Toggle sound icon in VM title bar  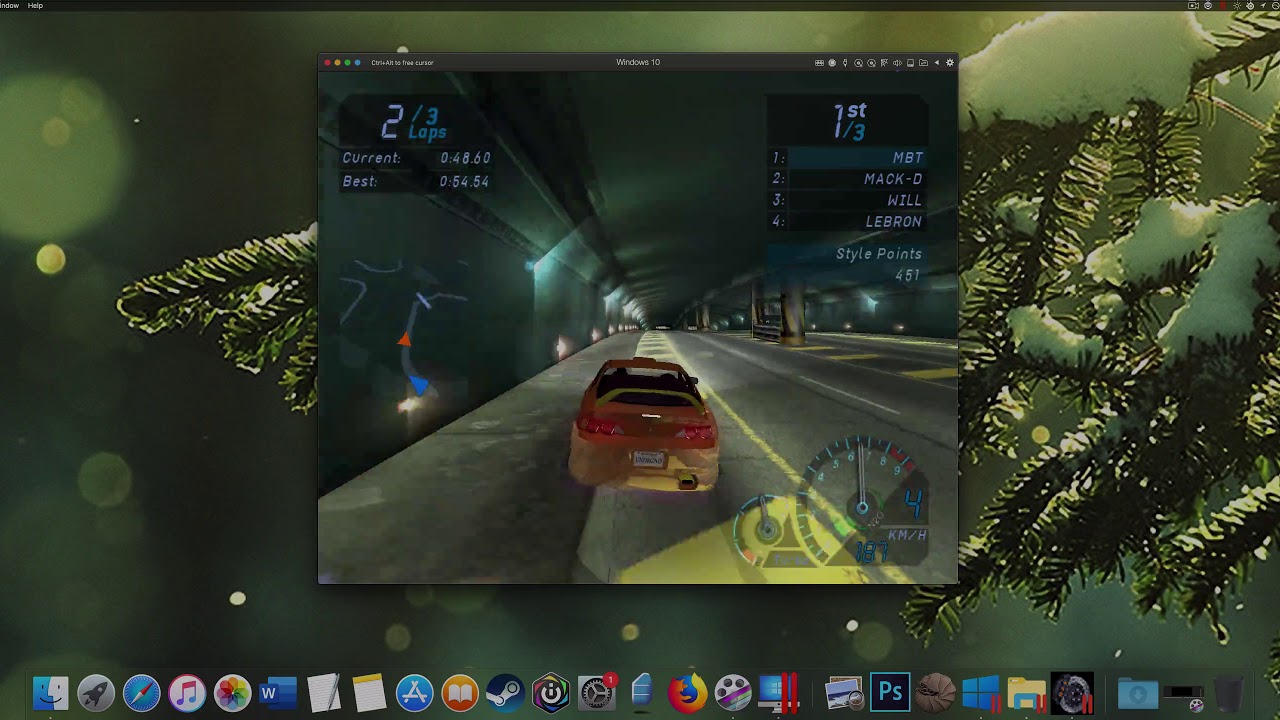pos(897,63)
